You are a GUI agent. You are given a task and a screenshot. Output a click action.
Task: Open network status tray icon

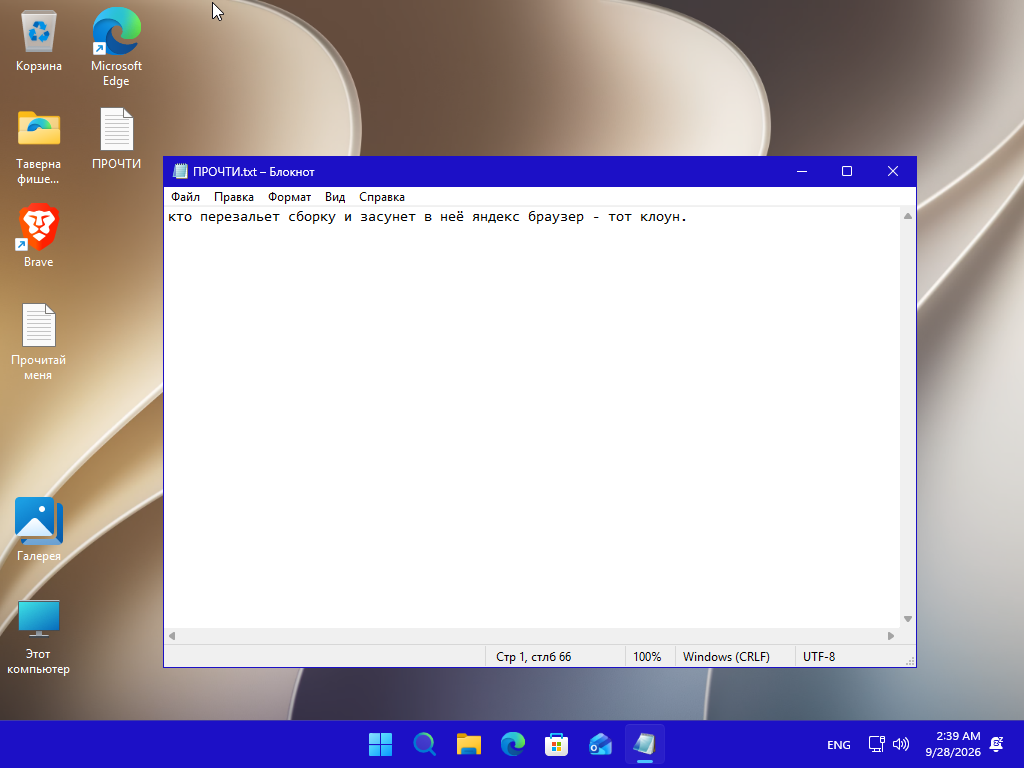(876, 744)
